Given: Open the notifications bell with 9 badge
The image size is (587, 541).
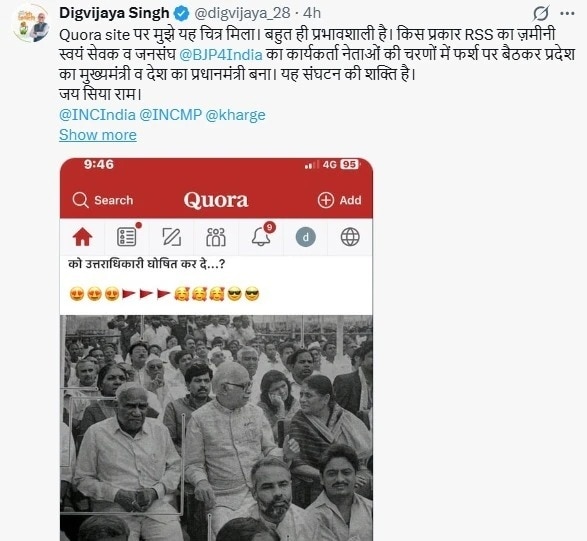Looking at the screenshot, I should (x=261, y=236).
